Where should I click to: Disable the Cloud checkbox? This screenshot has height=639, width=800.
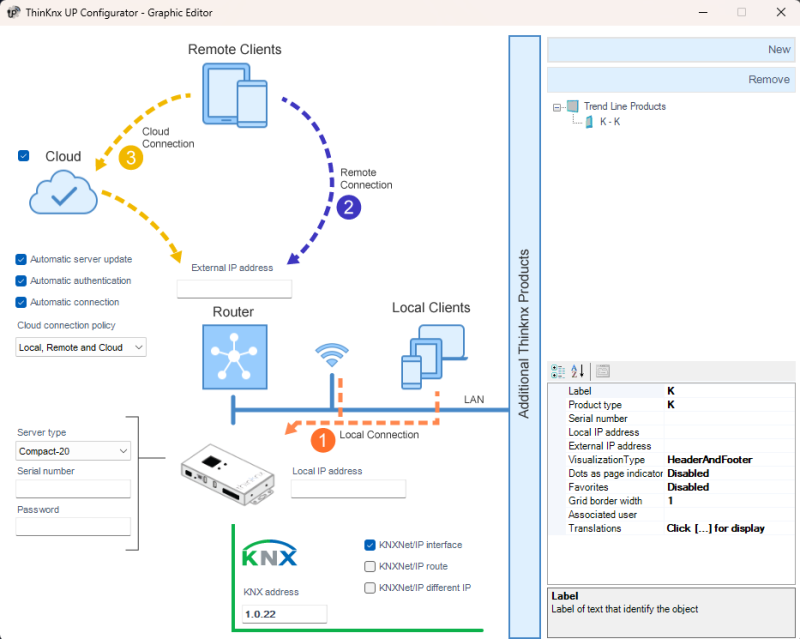[x=24, y=156]
